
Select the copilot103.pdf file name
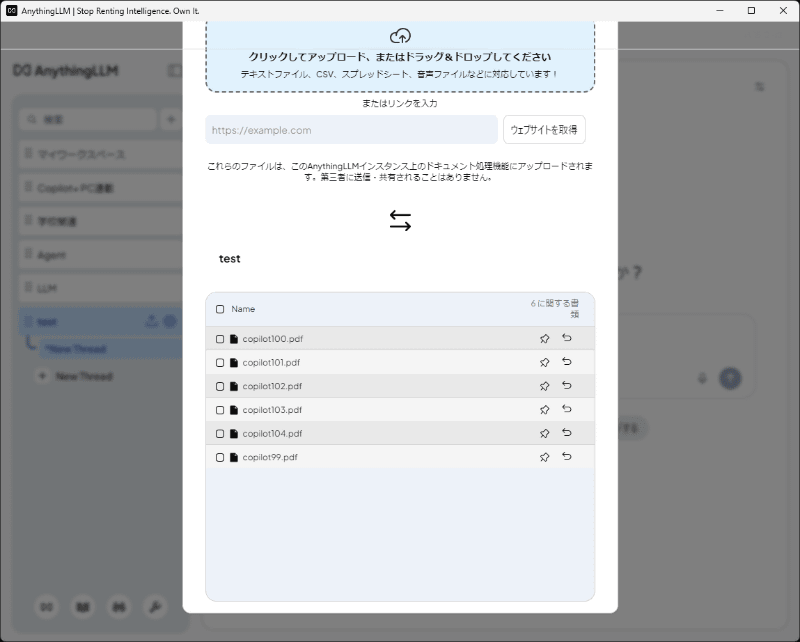pos(272,410)
